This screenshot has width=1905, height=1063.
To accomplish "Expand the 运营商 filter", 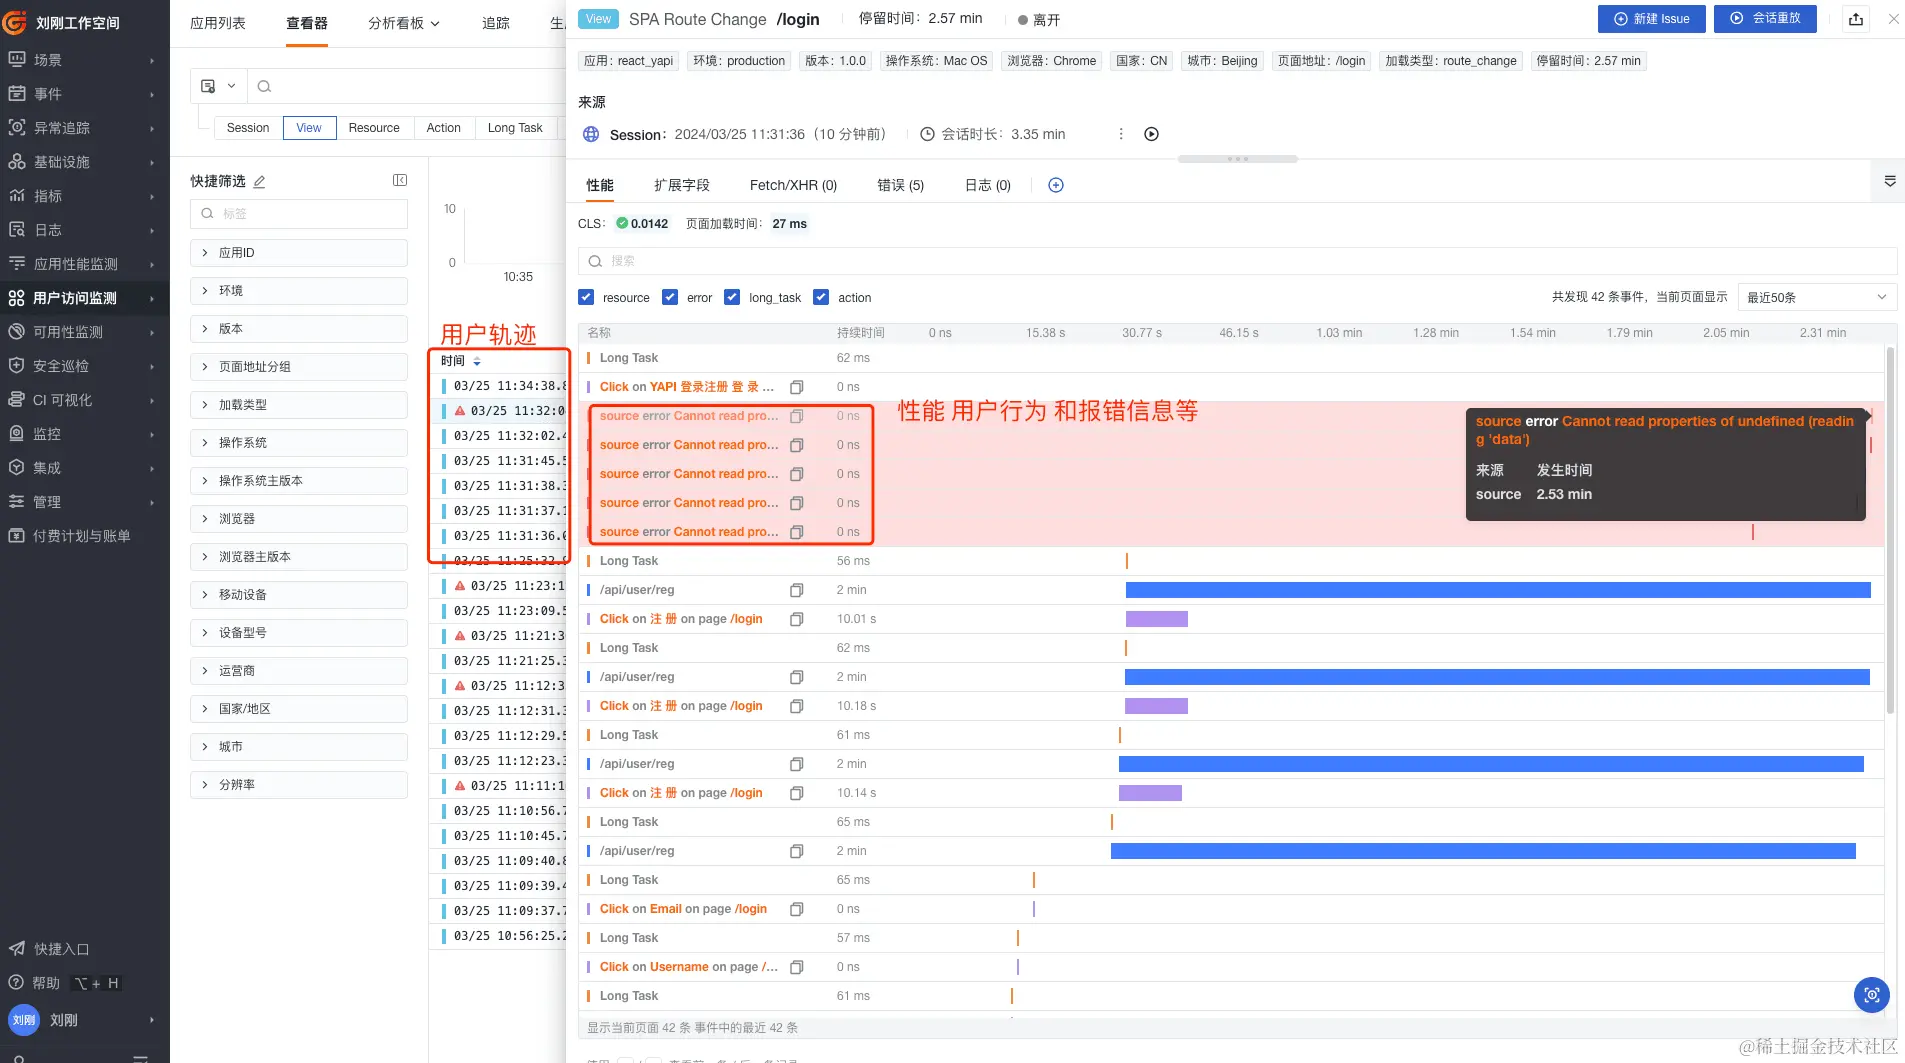I will (299, 671).
